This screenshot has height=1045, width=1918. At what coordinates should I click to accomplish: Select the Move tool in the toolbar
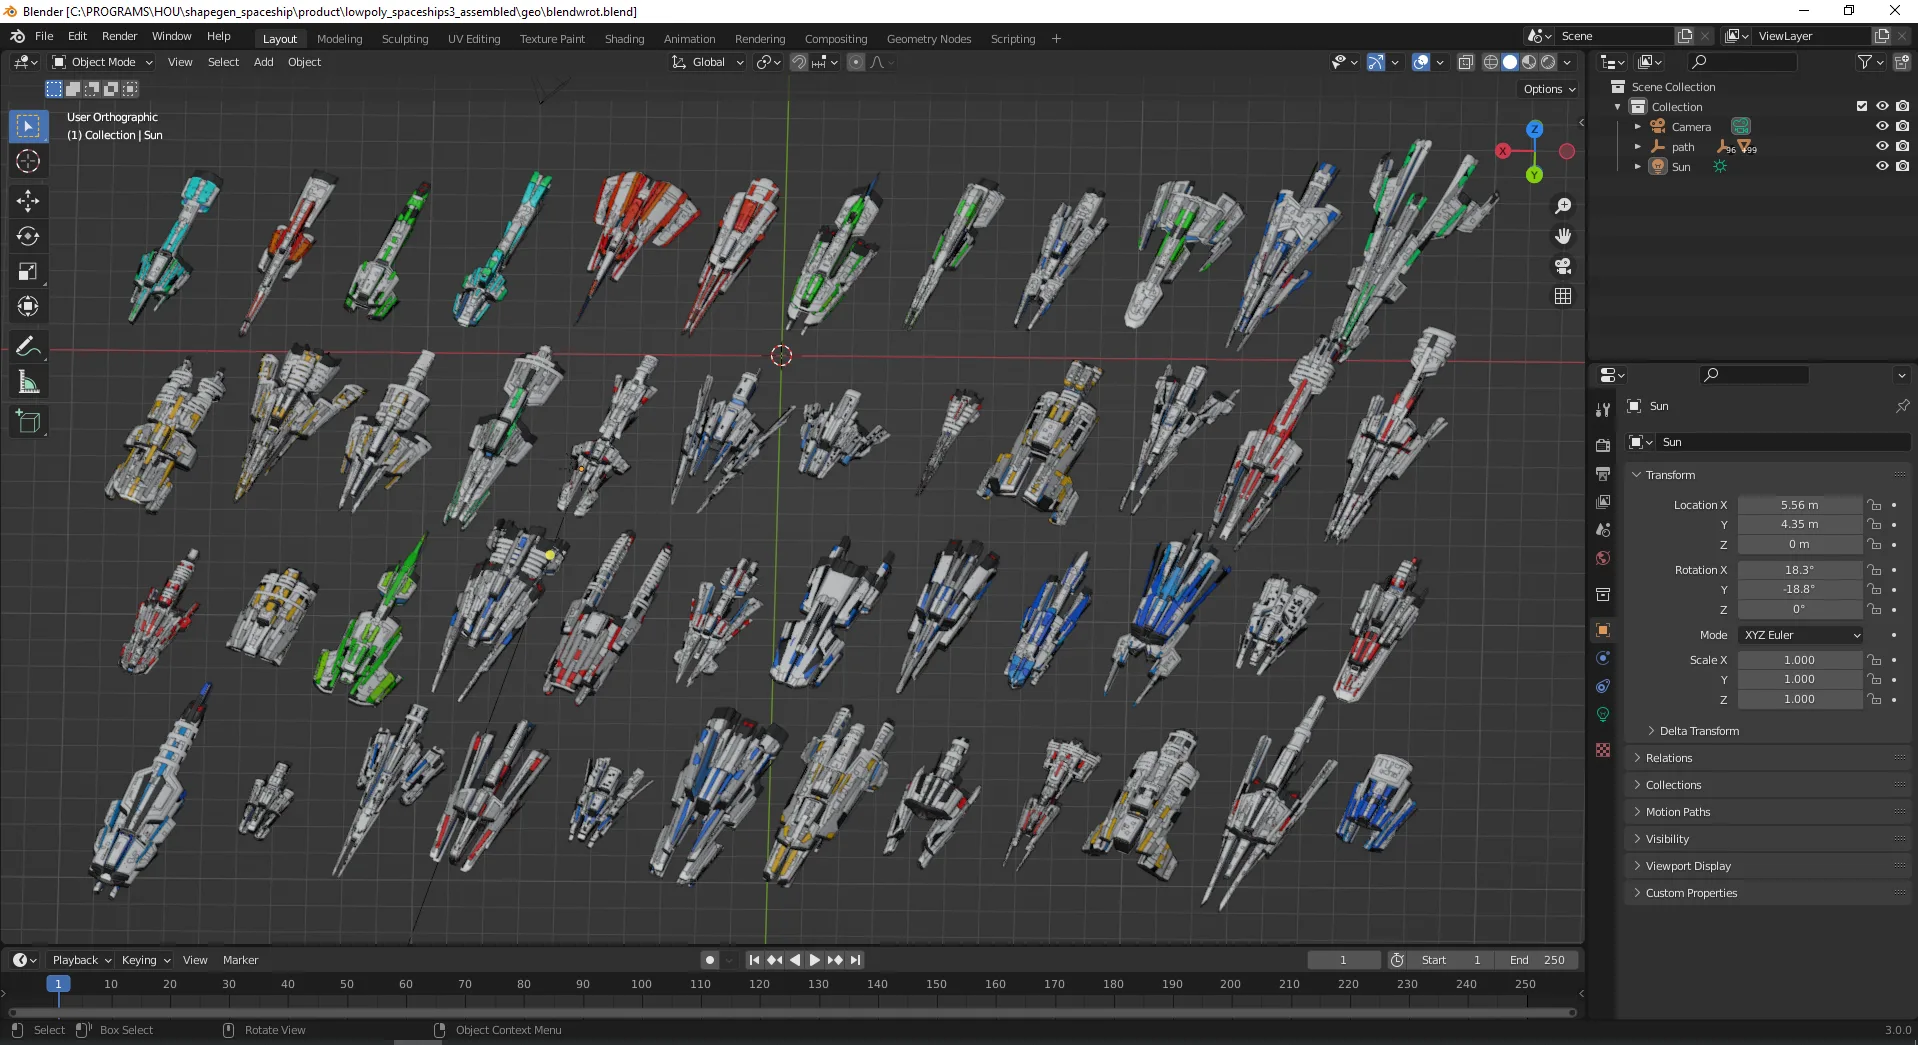(28, 201)
